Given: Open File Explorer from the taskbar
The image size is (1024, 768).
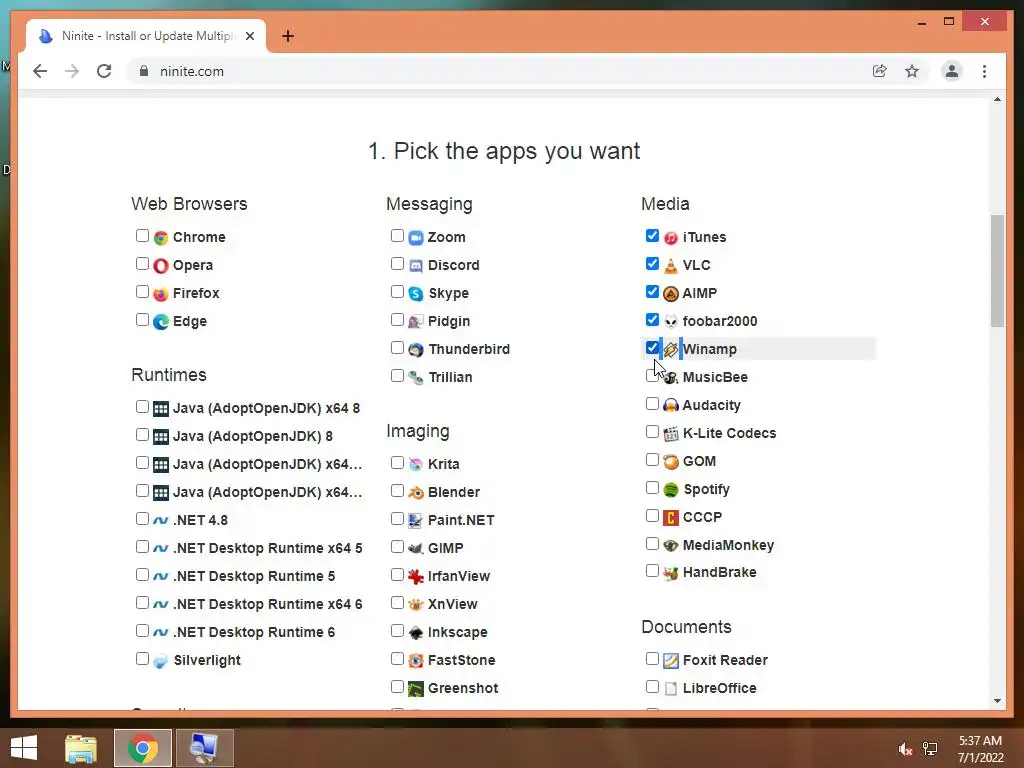Looking at the screenshot, I should tap(81, 748).
